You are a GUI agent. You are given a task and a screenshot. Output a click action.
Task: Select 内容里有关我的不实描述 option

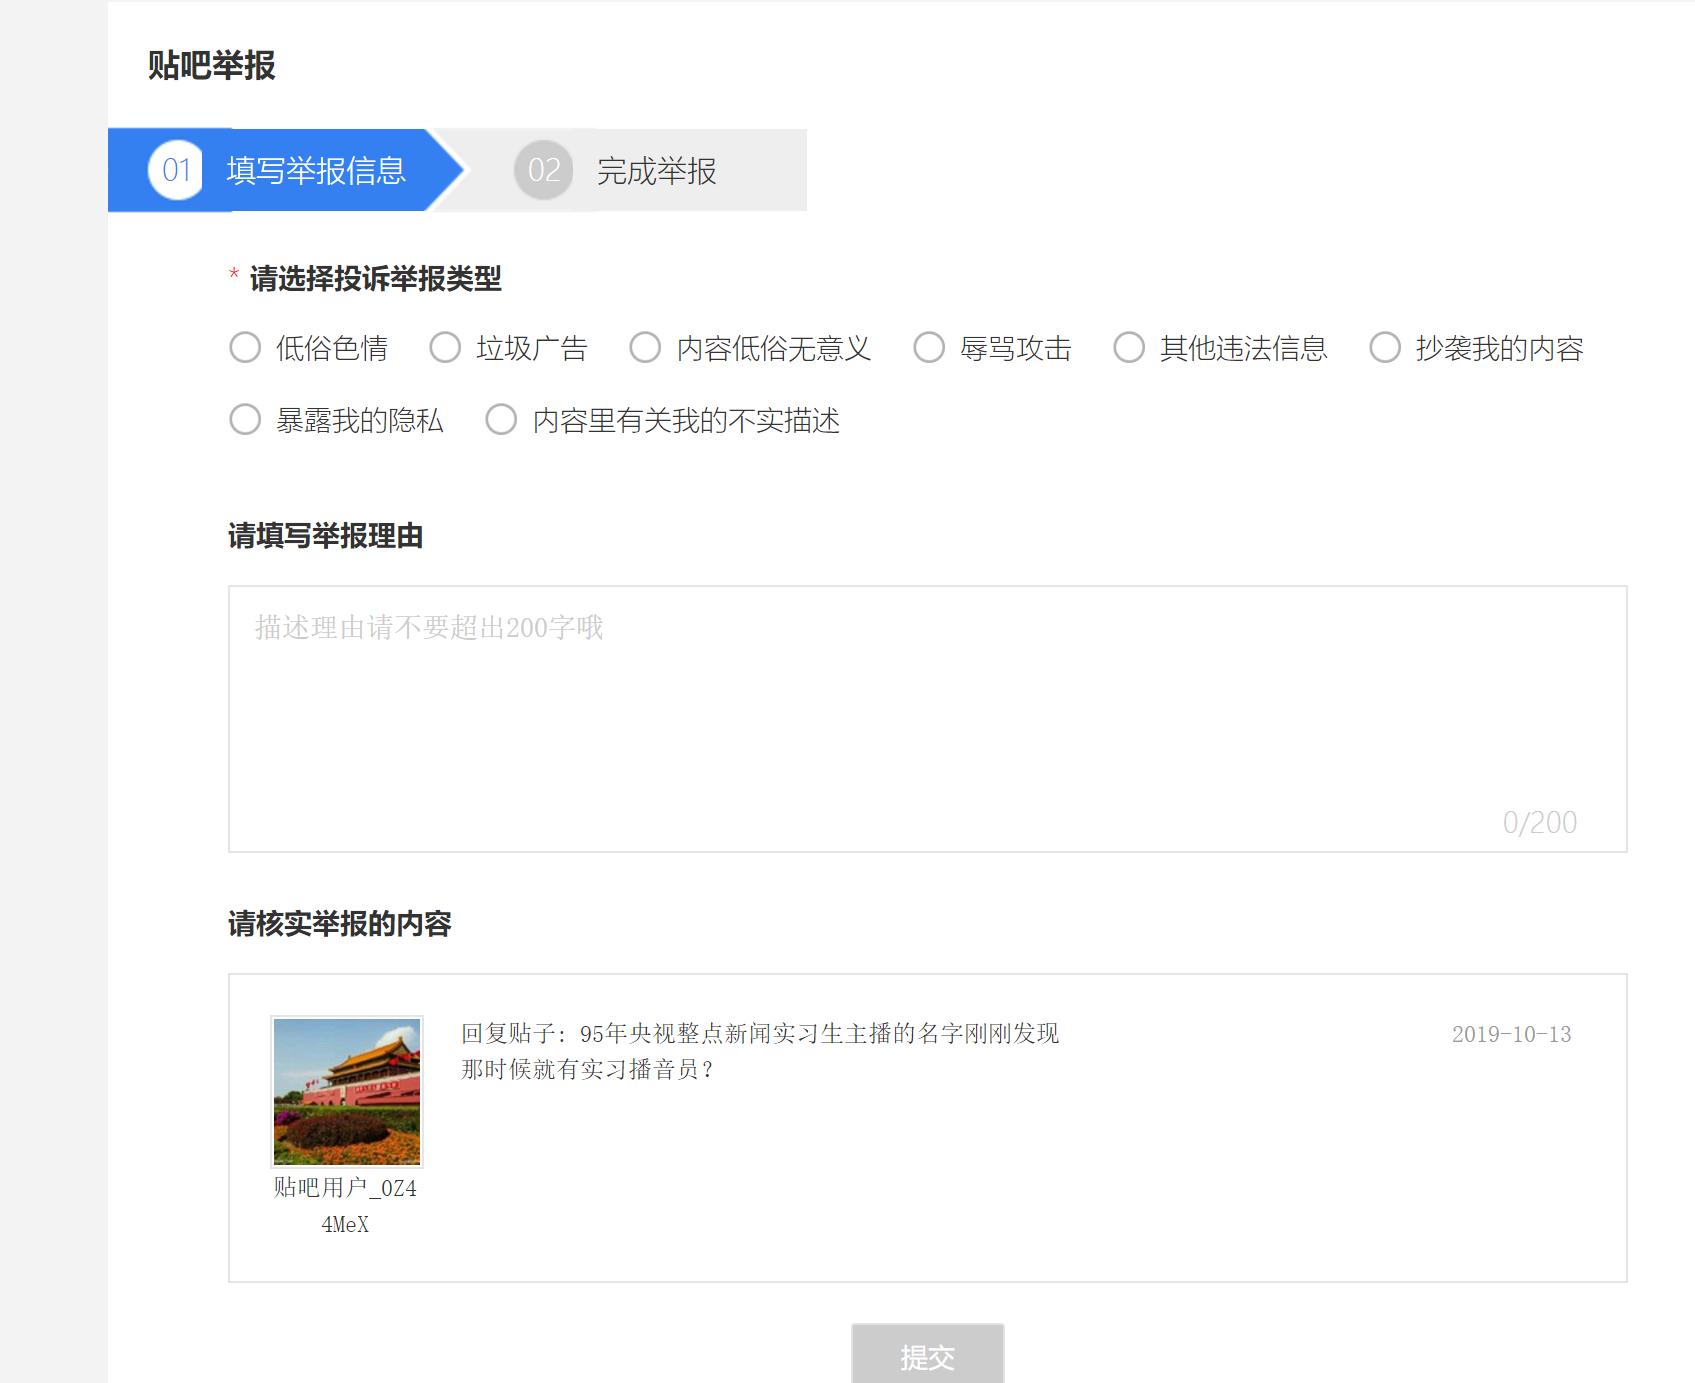click(x=501, y=422)
